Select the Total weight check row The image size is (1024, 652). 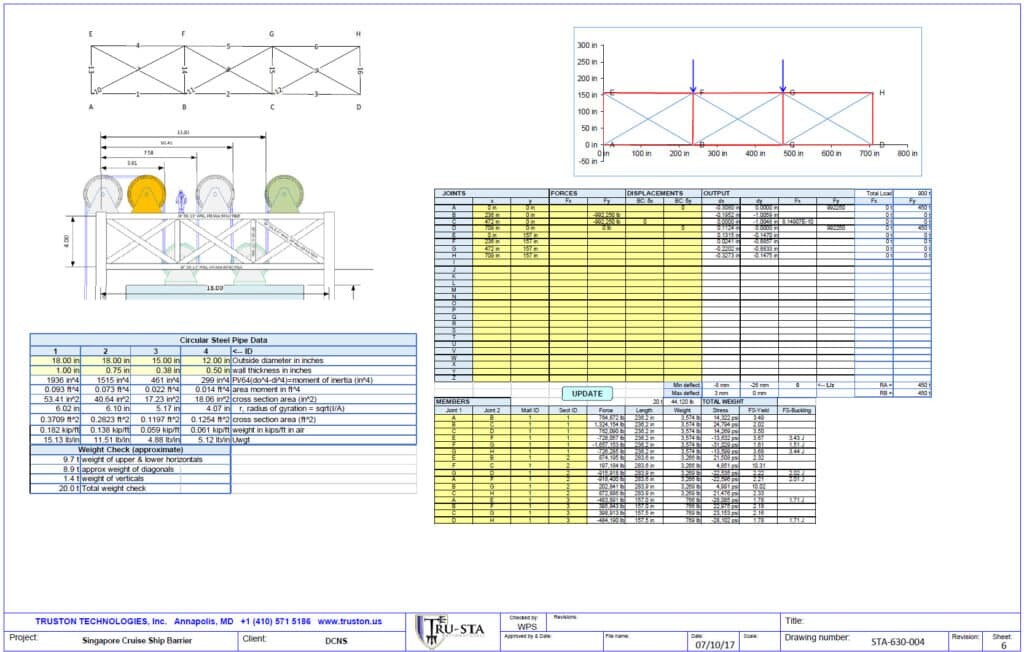coord(130,488)
